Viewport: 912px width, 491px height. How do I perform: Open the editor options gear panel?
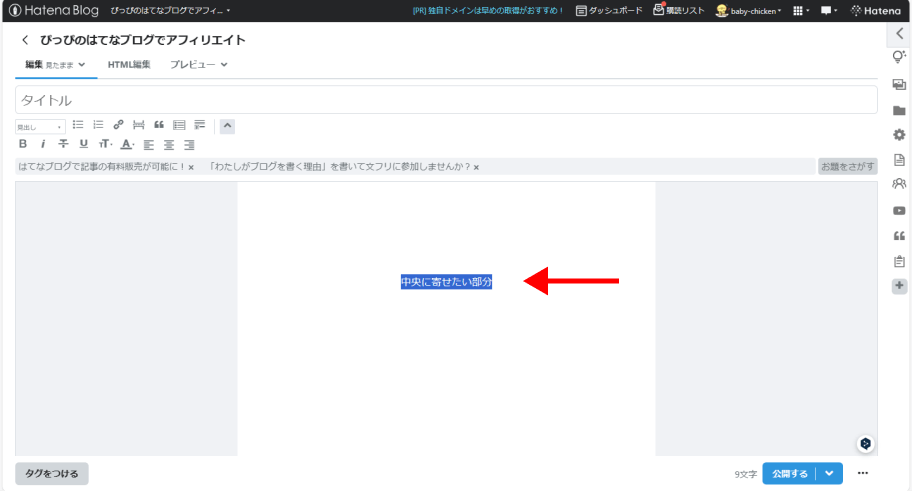(899, 134)
